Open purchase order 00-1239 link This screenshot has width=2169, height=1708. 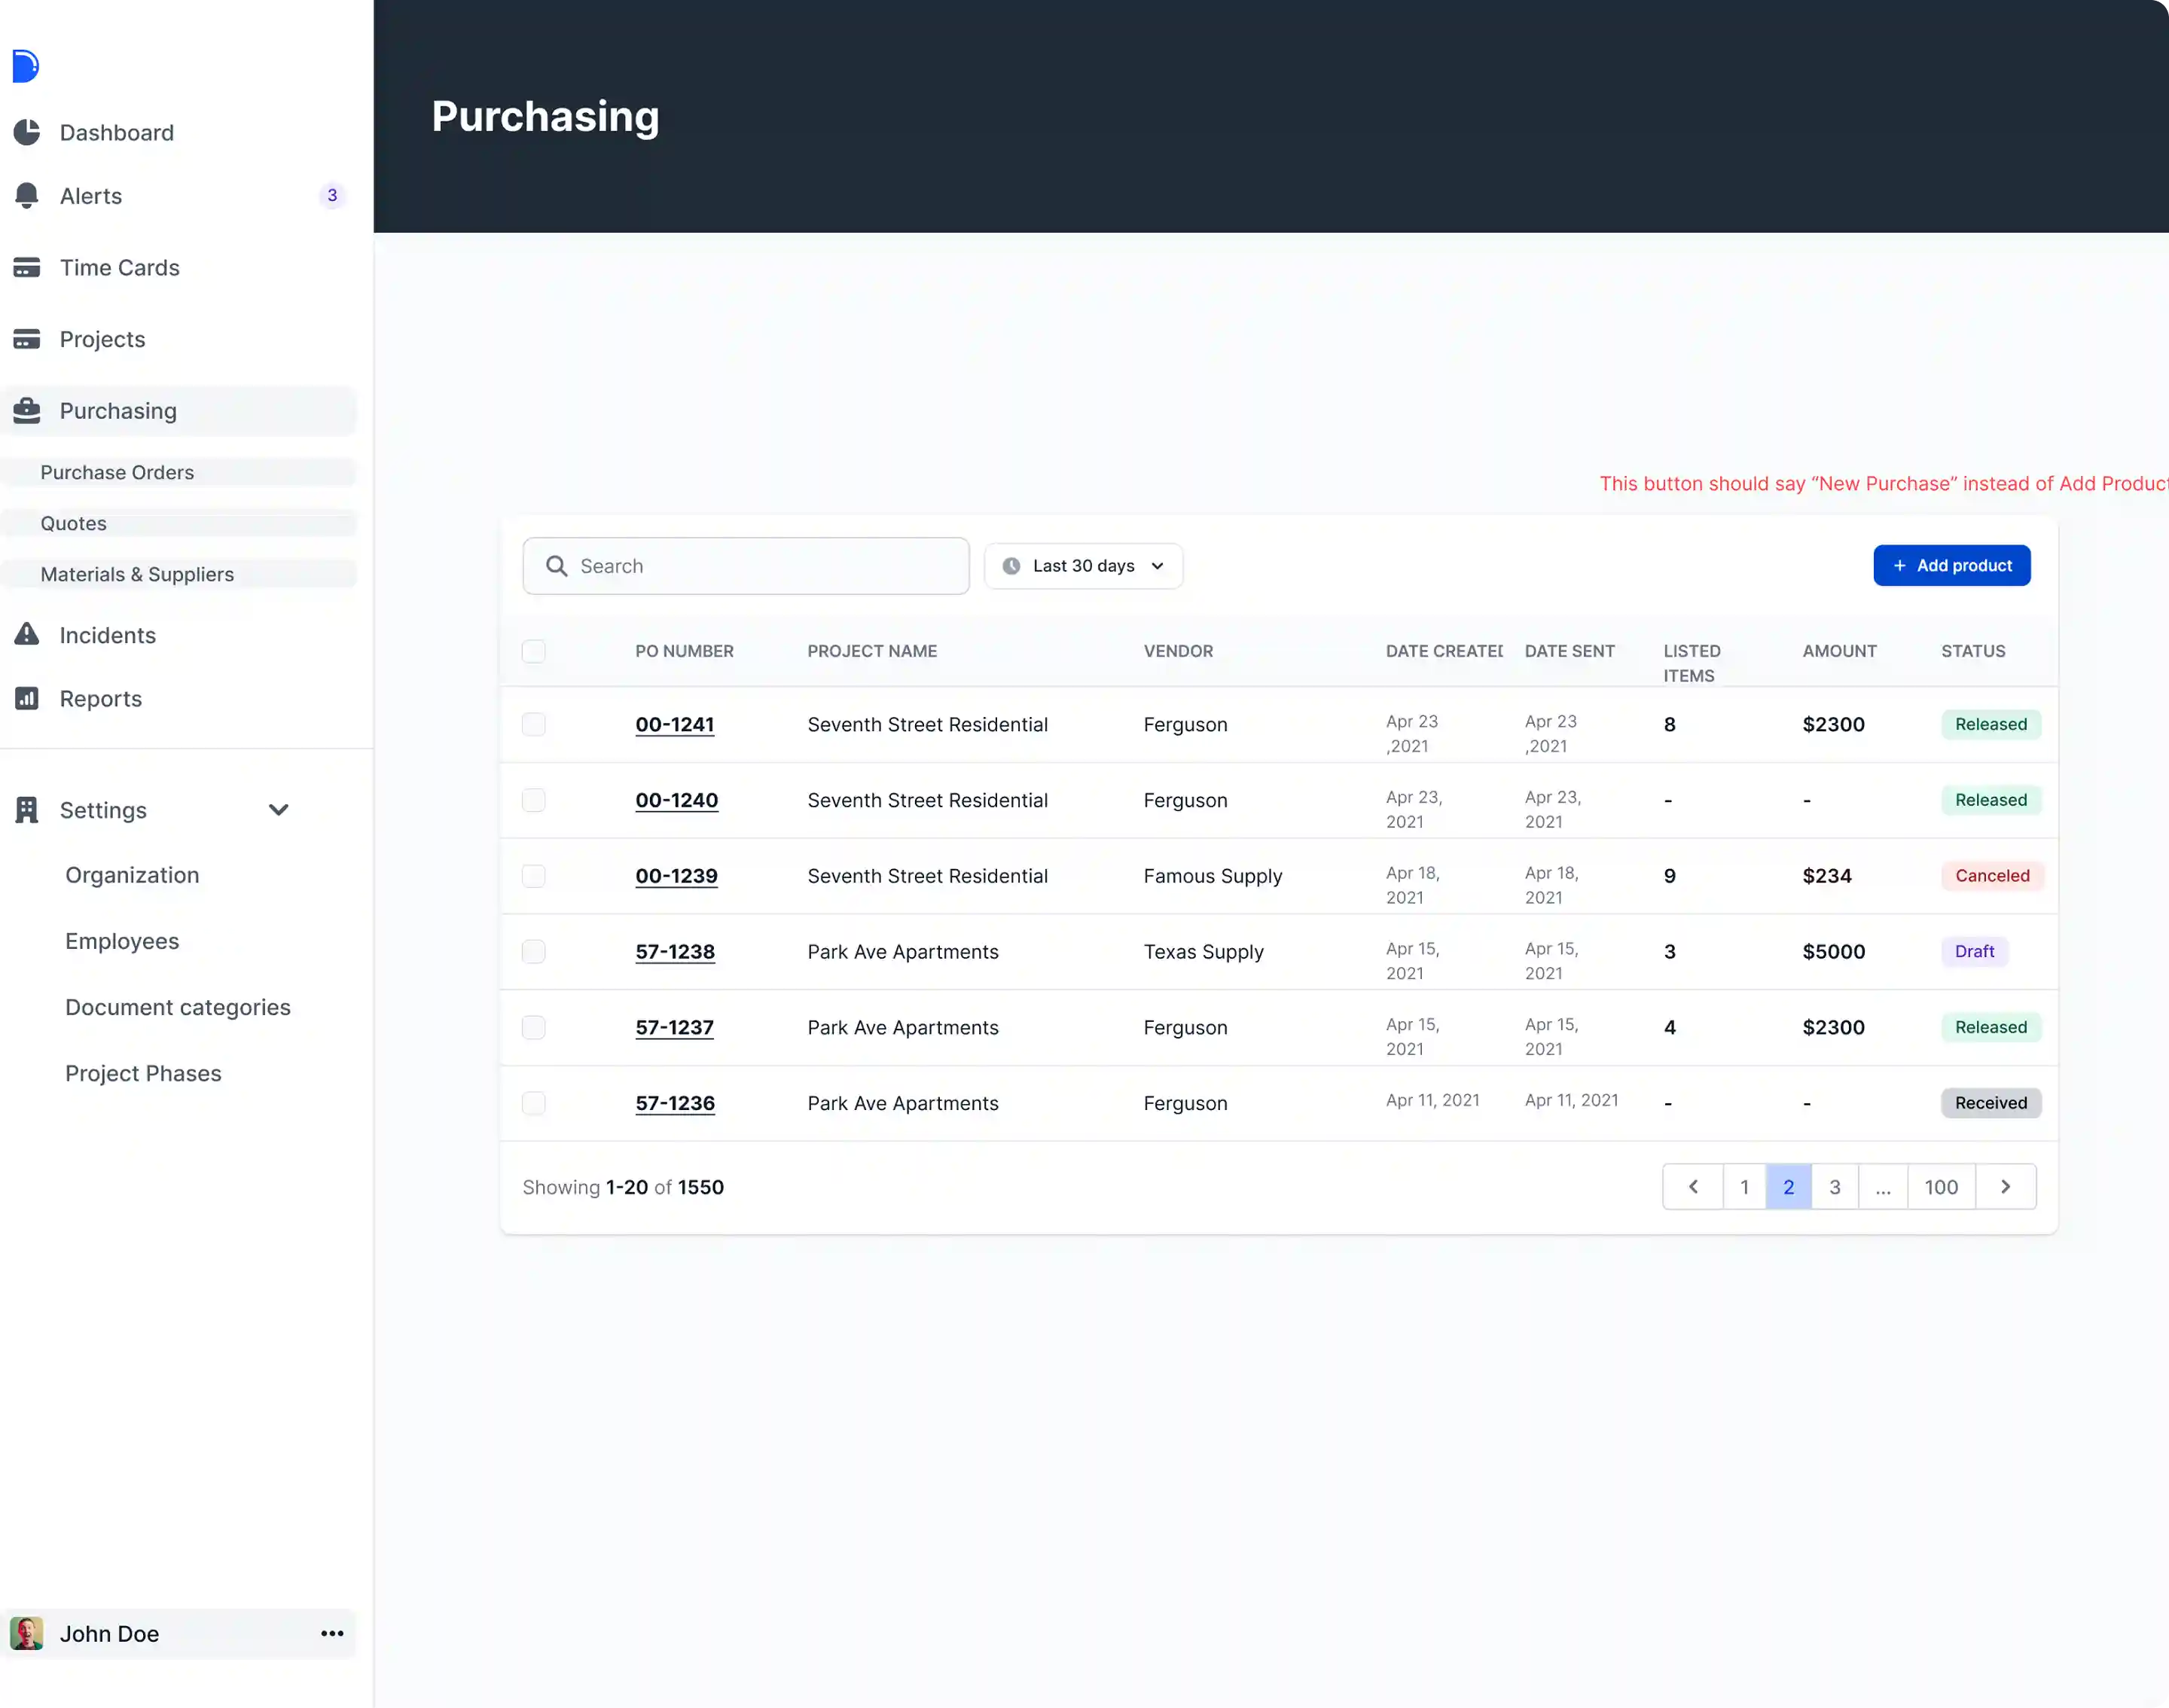(676, 876)
